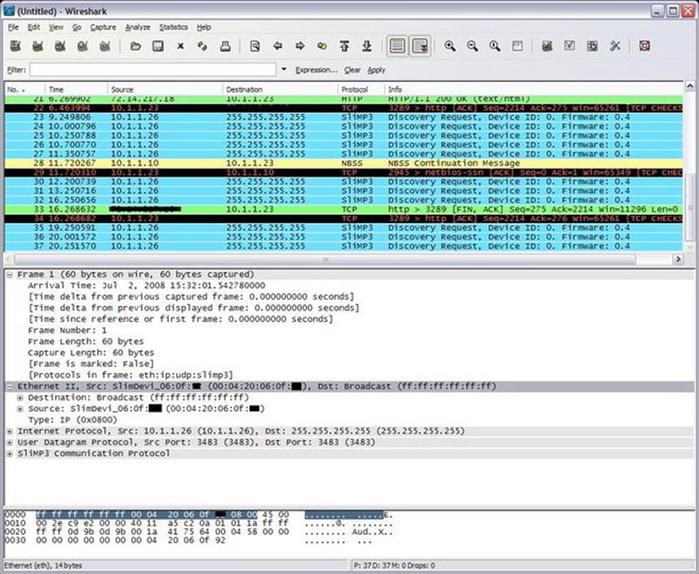The height and width of the screenshot is (574, 699).
Task: Select packet 33 FIN, ACK row
Action: (344, 209)
